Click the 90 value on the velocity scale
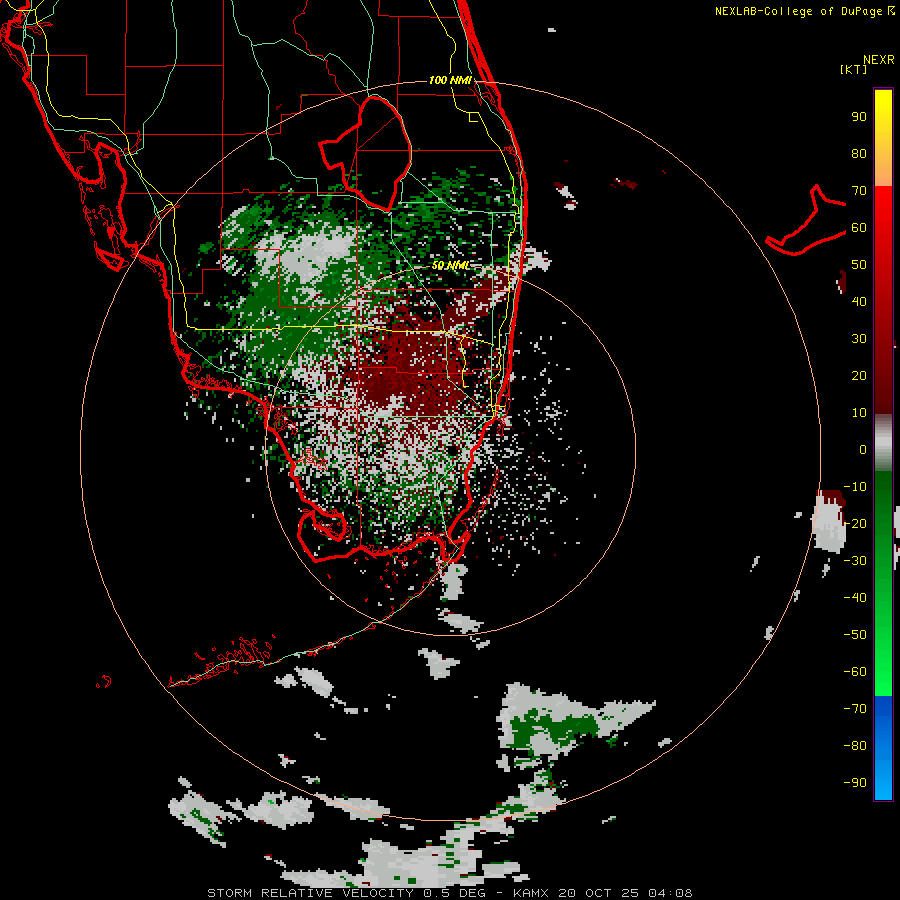Image resolution: width=900 pixels, height=900 pixels. 859,117
